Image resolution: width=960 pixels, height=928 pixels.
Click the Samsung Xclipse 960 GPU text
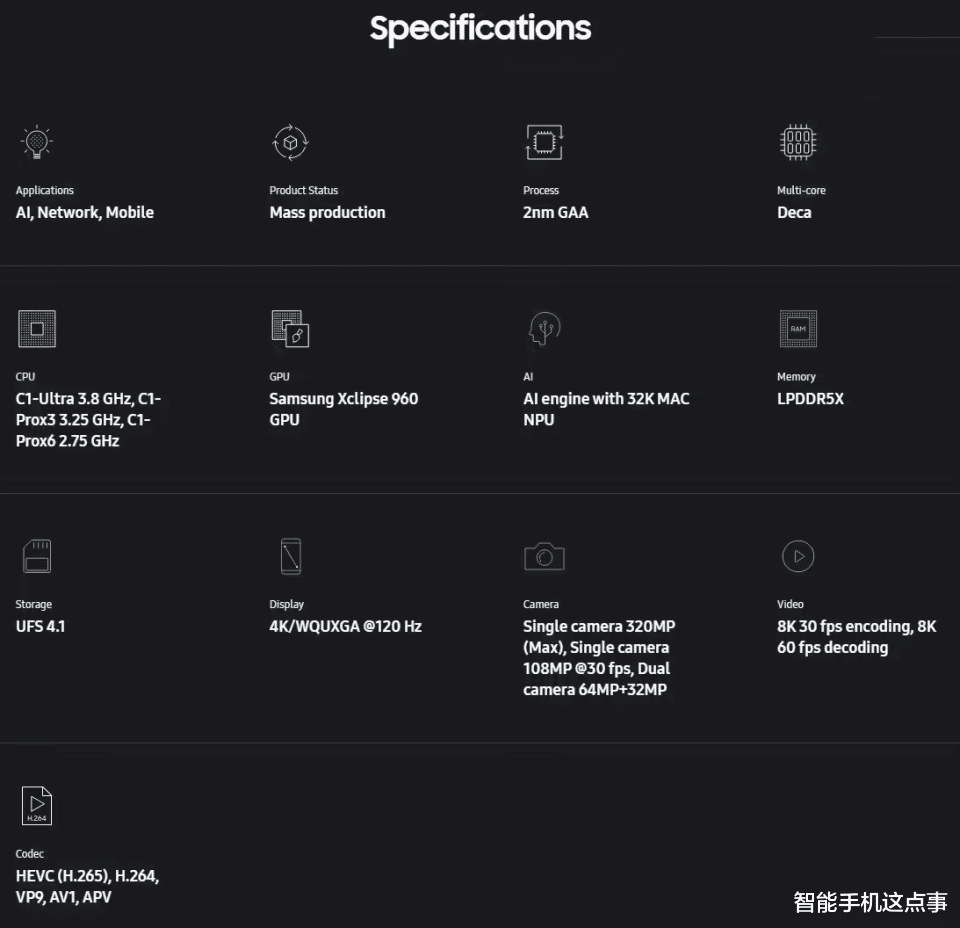tap(343, 409)
